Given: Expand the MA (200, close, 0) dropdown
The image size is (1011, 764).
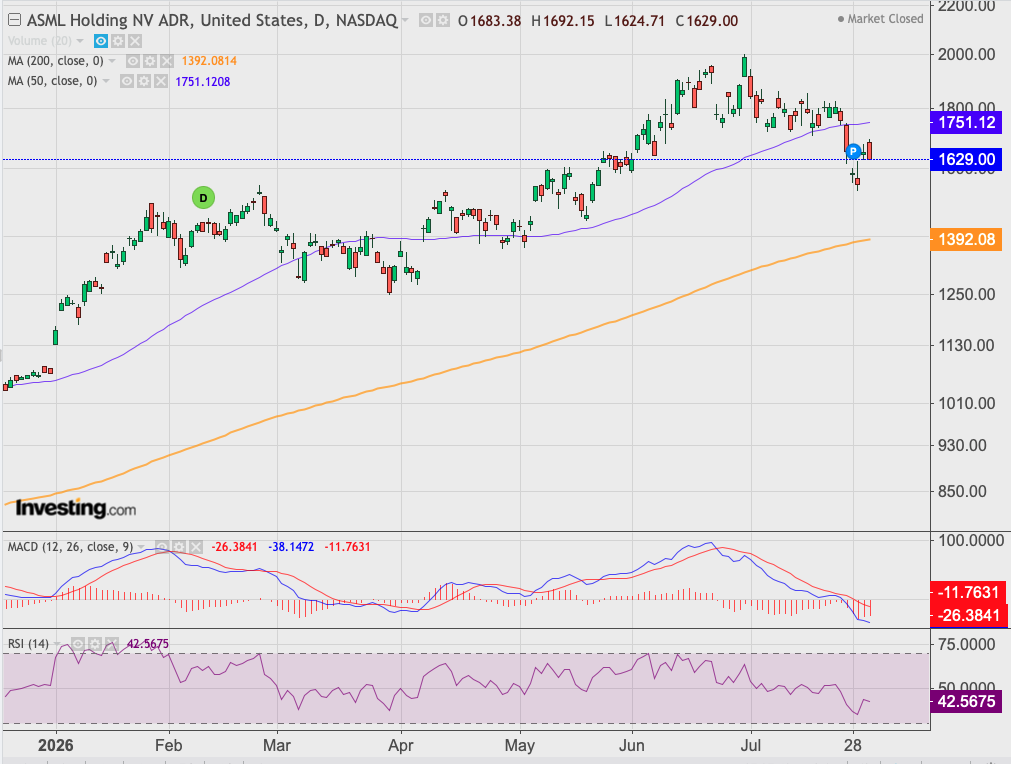Looking at the screenshot, I should 112,61.
